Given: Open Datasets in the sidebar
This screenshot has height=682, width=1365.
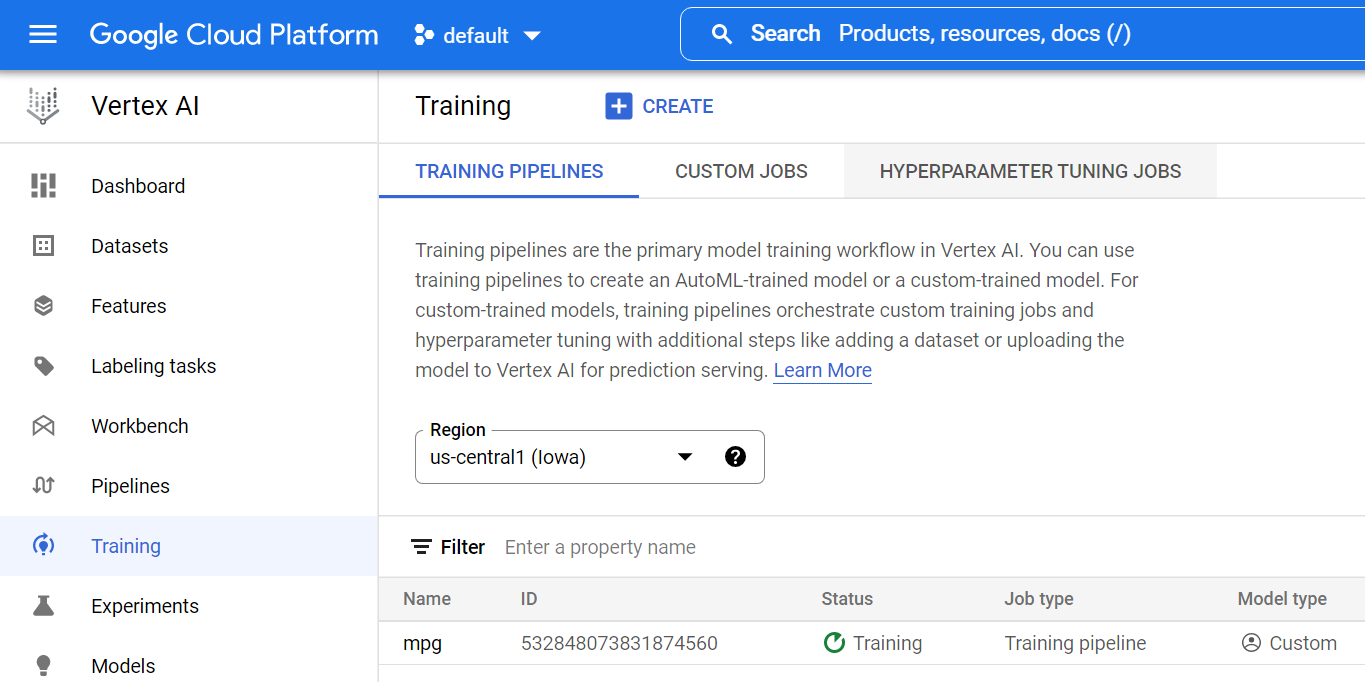Looking at the screenshot, I should [x=189, y=246].
